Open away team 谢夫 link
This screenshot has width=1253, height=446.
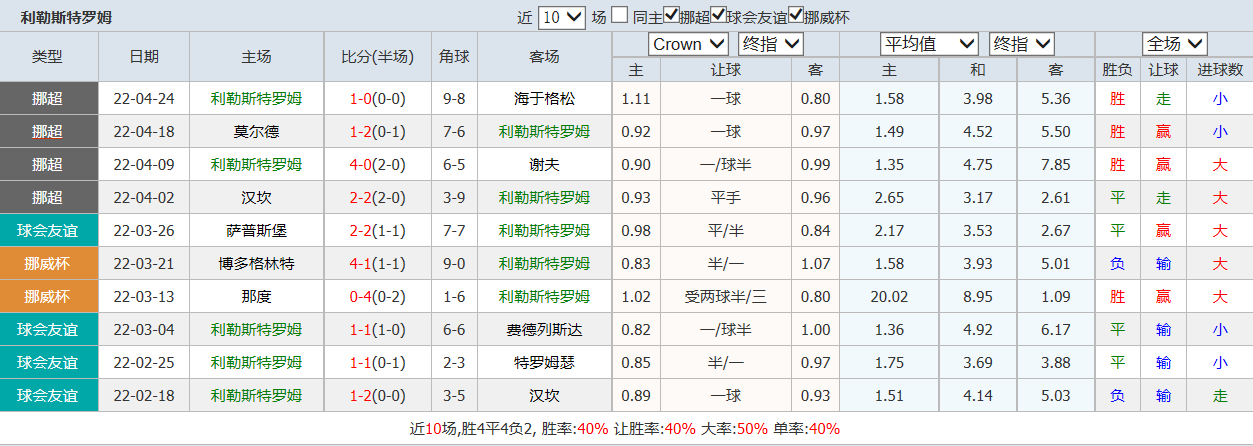[544, 164]
